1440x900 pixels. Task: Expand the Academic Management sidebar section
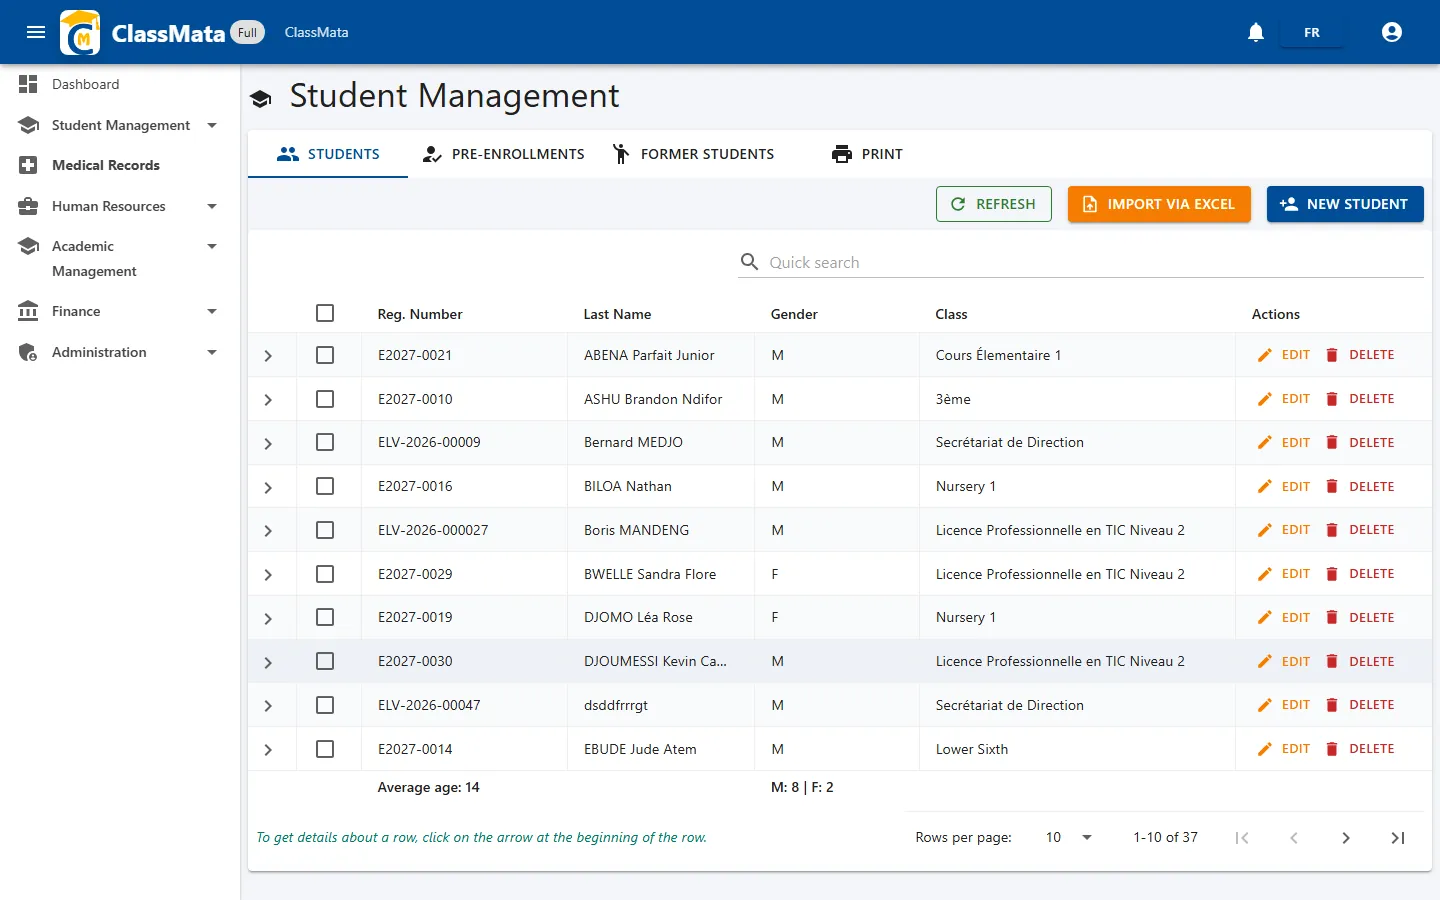click(x=120, y=258)
